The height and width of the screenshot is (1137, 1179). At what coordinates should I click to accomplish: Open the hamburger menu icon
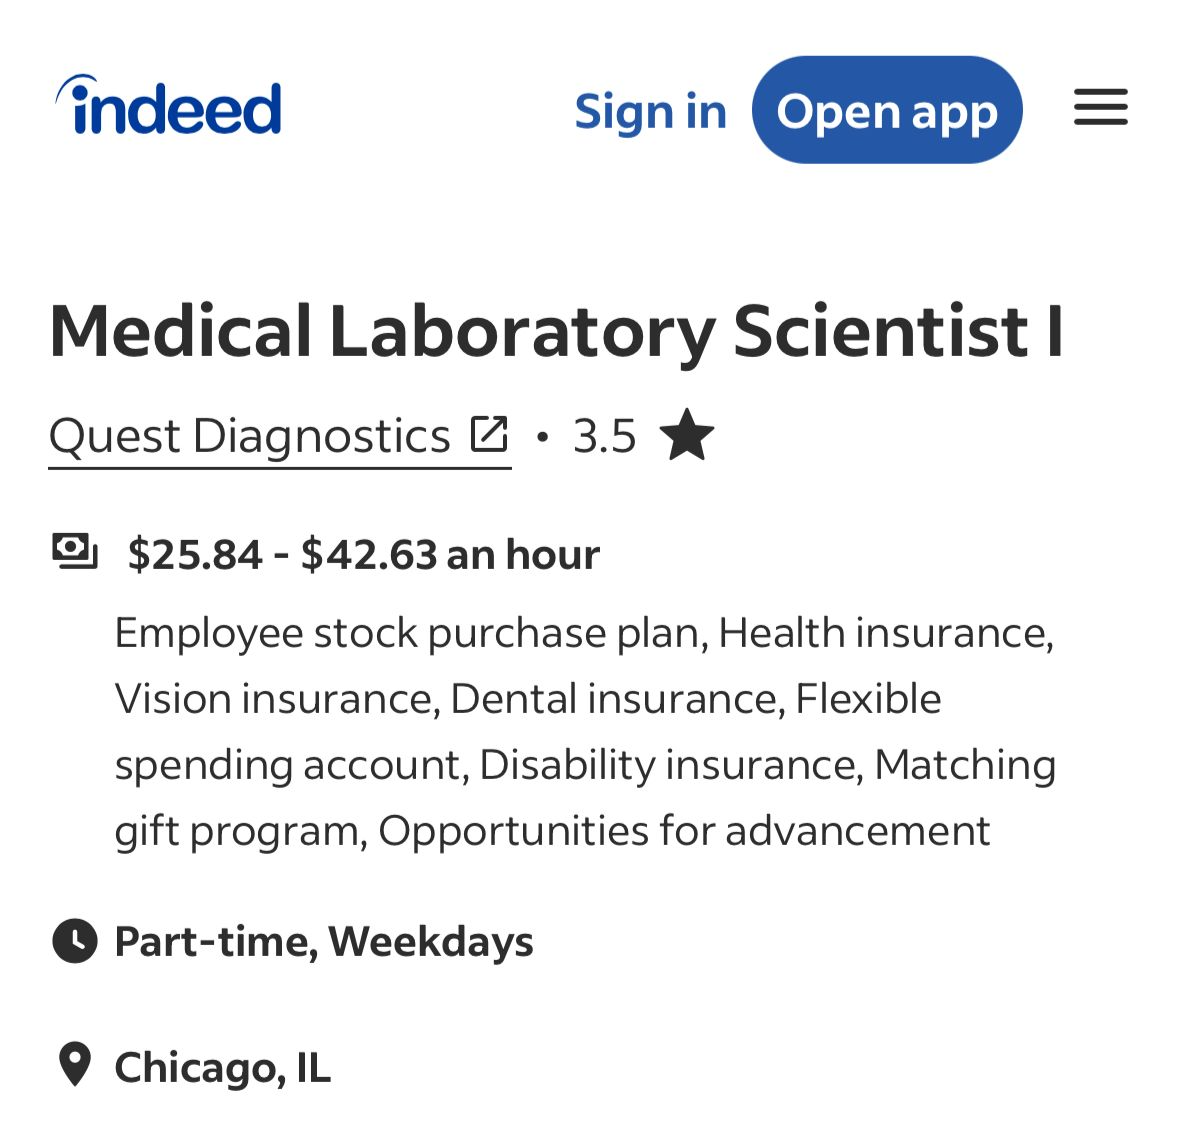[1100, 108]
